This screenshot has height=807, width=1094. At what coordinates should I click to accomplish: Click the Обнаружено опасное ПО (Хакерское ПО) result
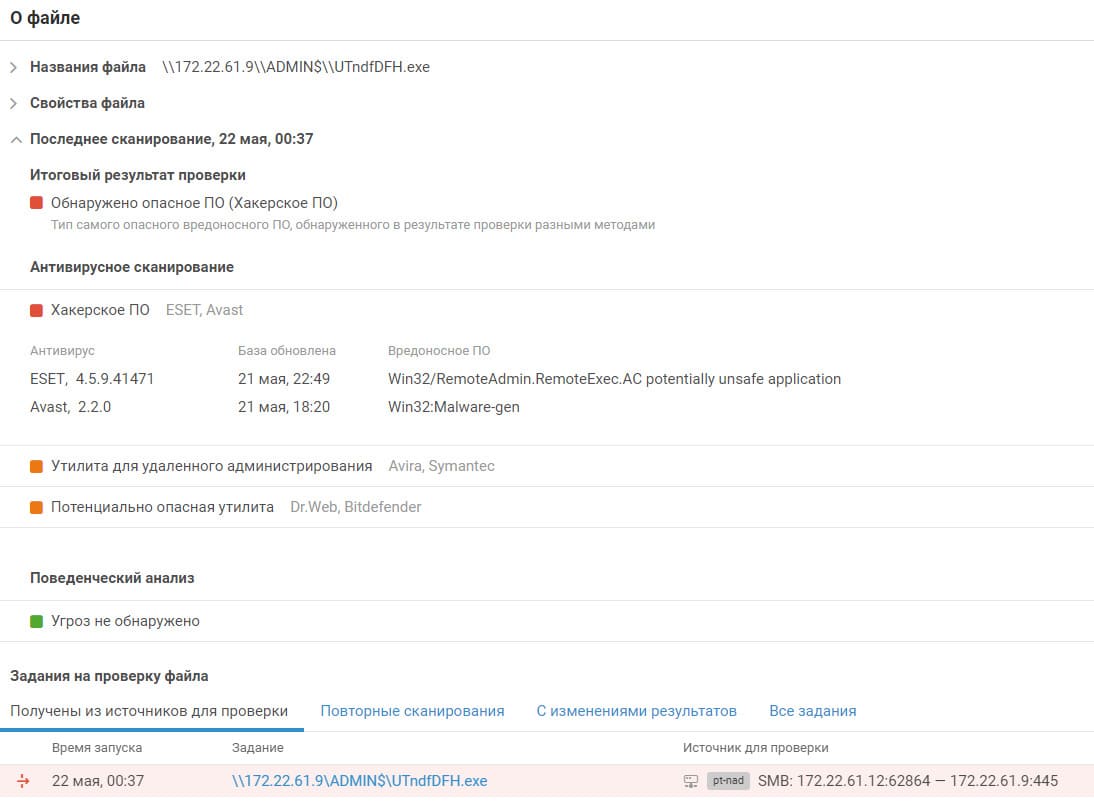tap(195, 203)
